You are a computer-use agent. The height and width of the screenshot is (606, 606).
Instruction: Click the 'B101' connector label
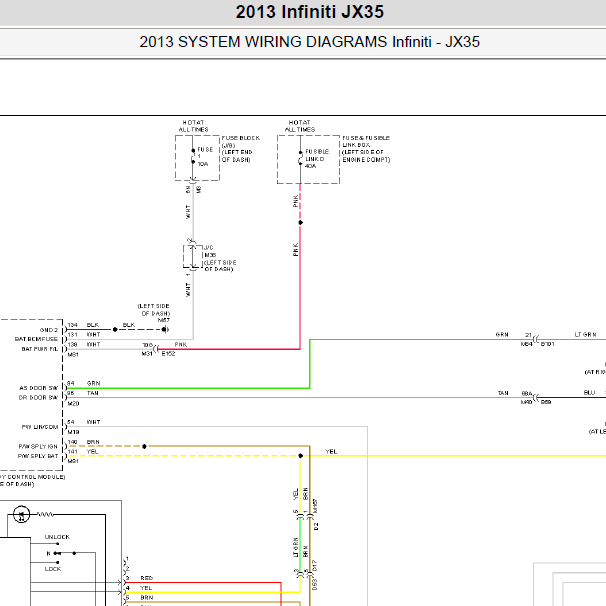tap(547, 344)
